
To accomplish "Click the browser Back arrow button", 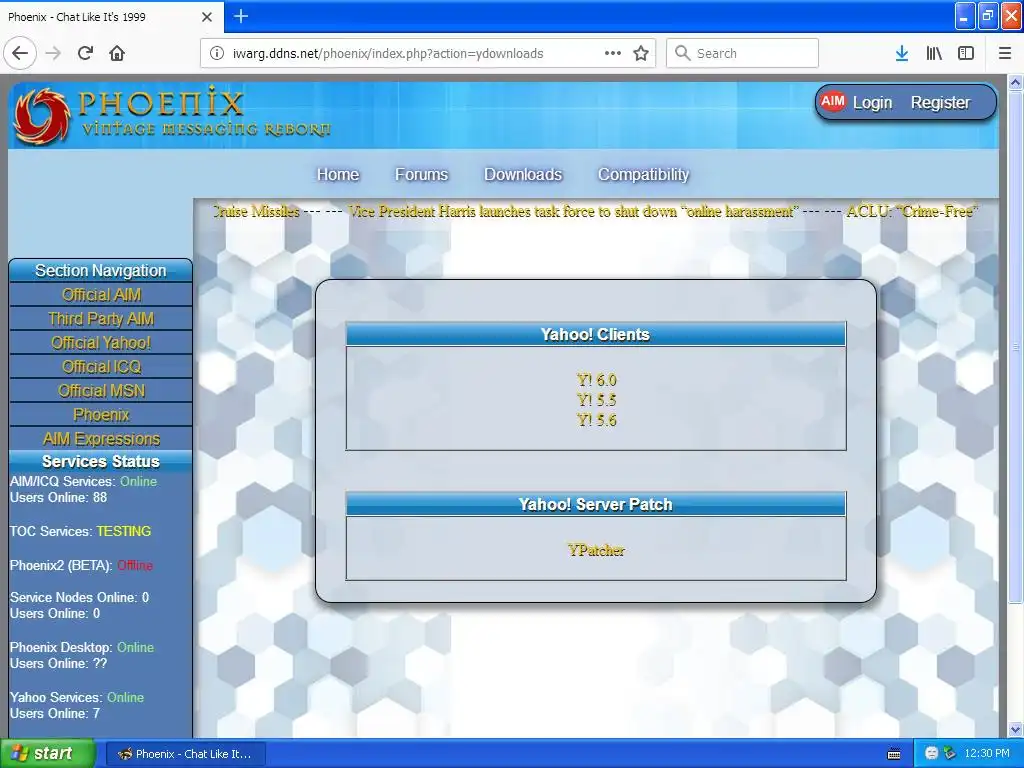I will [20, 53].
